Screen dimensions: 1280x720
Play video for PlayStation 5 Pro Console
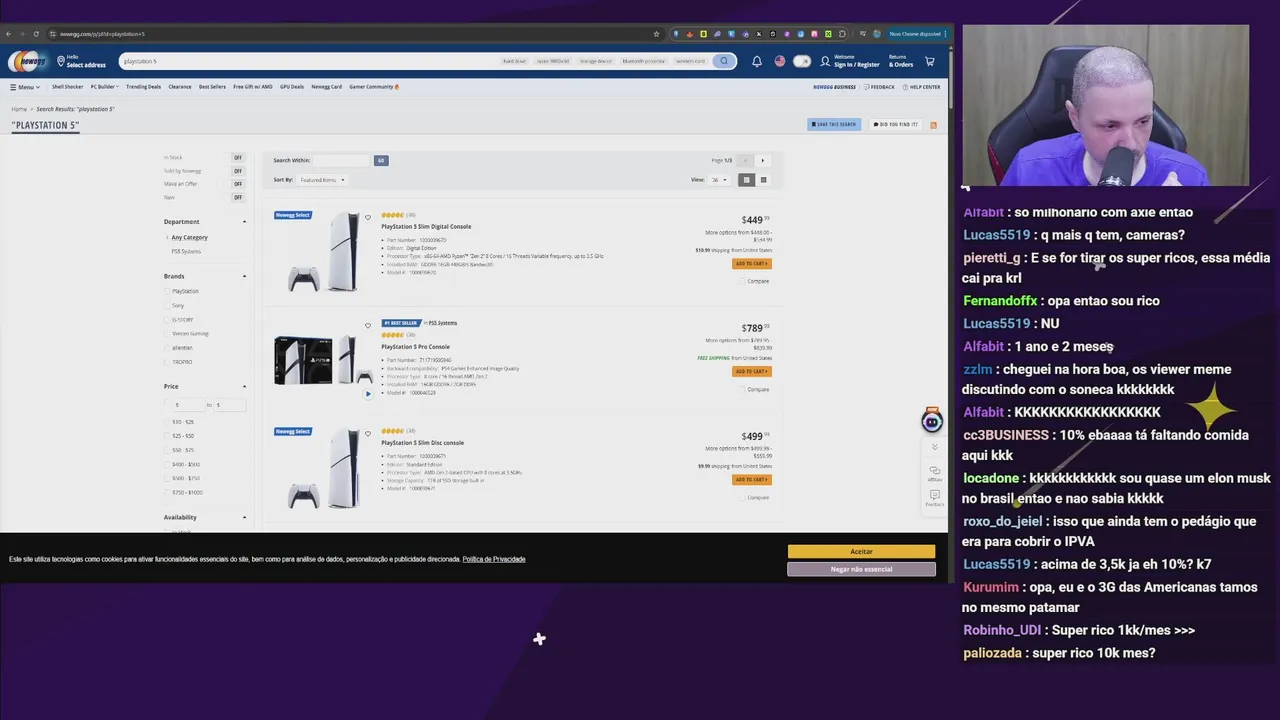(367, 394)
